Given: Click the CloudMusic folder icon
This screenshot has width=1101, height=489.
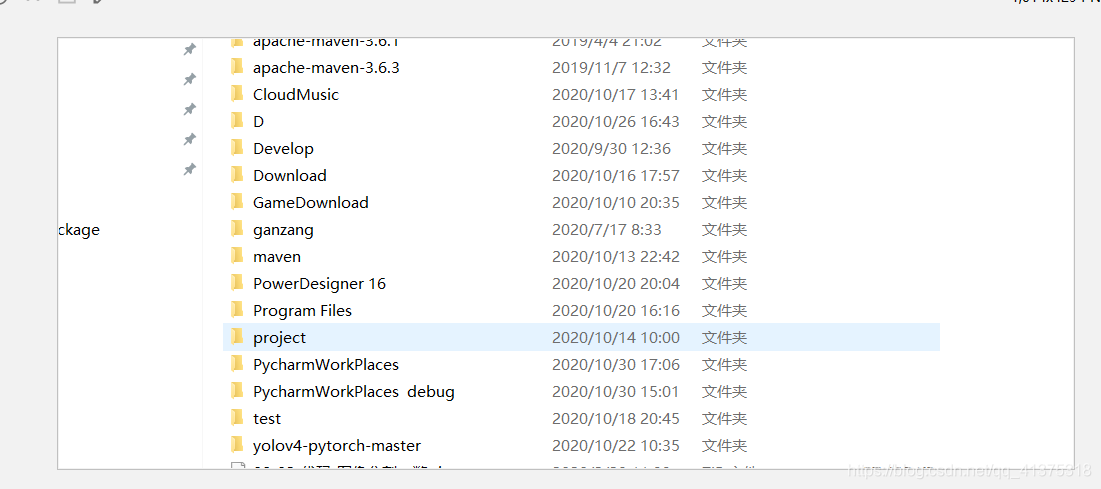Looking at the screenshot, I should point(237,94).
